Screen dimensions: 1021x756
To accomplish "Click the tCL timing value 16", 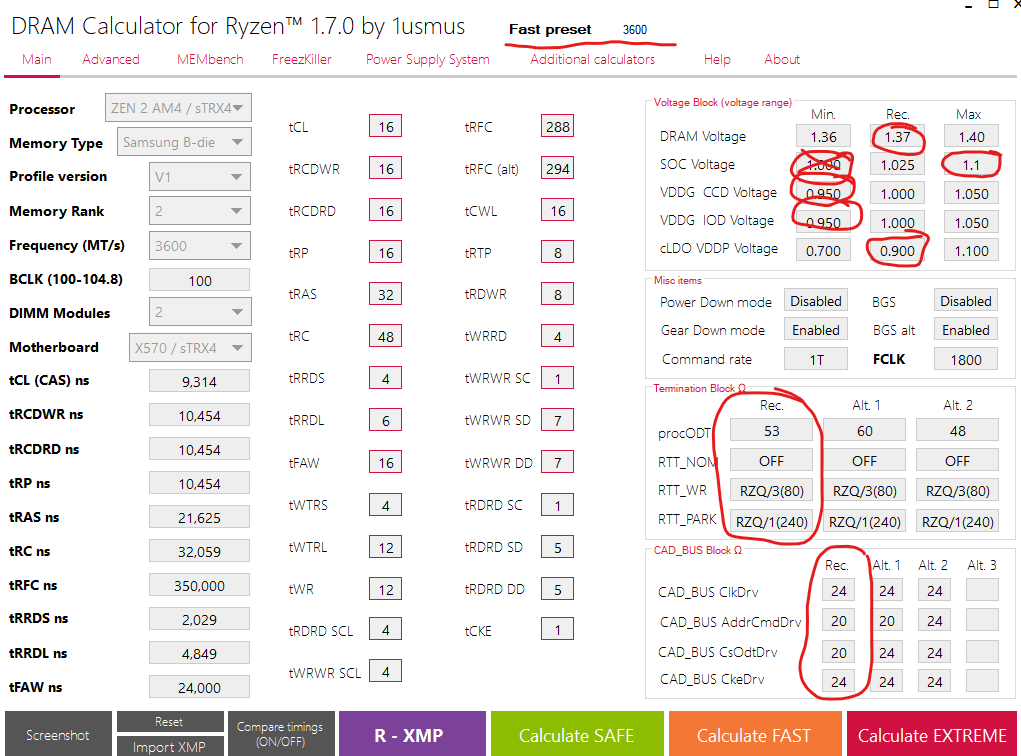I will tap(385, 126).
